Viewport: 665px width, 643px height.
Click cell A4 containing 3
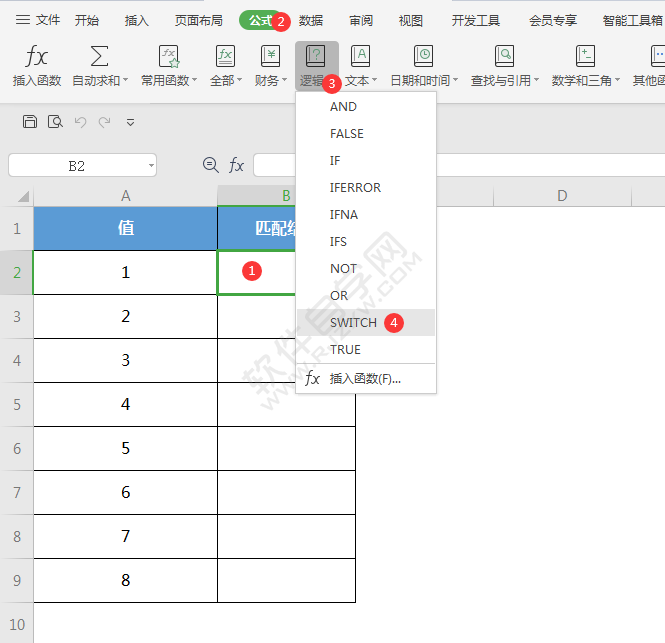coord(126,361)
